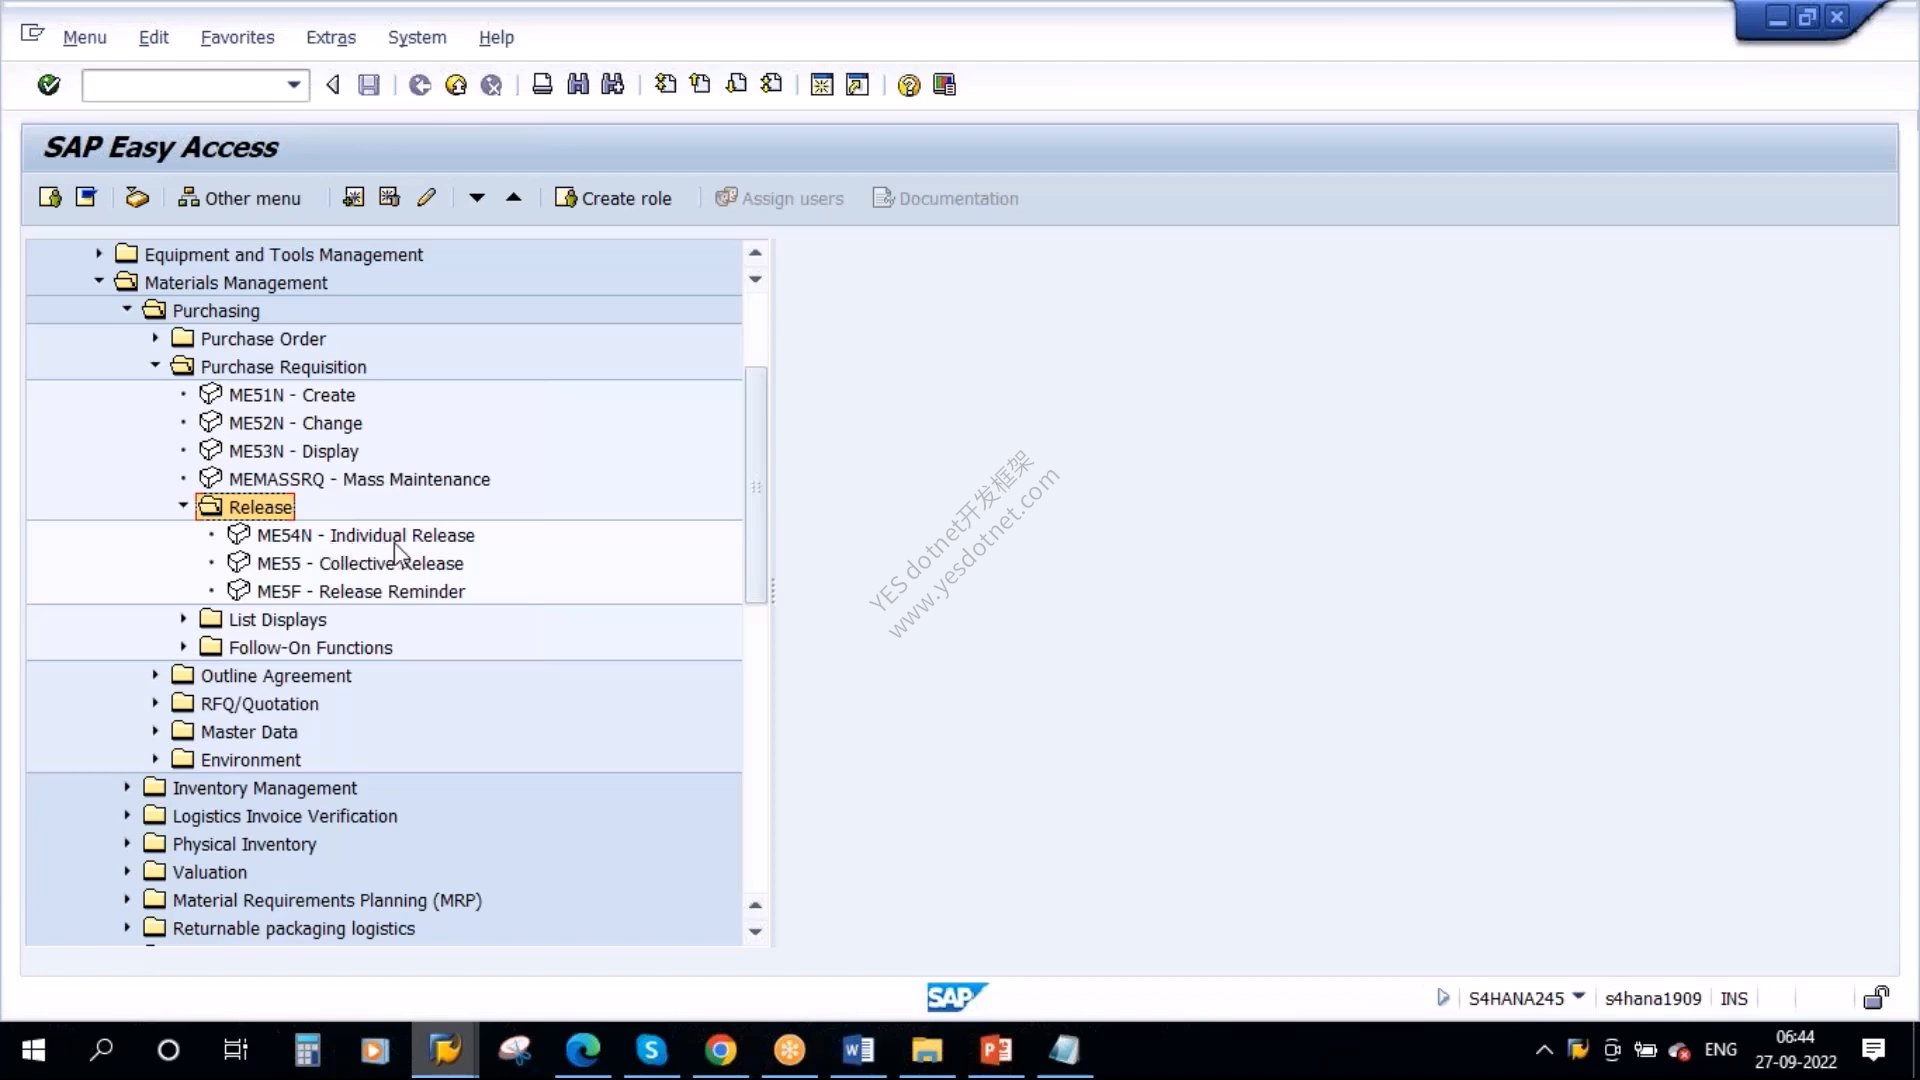Image resolution: width=1920 pixels, height=1080 pixels.
Task: Open Google Chrome from the taskbar
Action: pyautogui.click(x=720, y=1050)
